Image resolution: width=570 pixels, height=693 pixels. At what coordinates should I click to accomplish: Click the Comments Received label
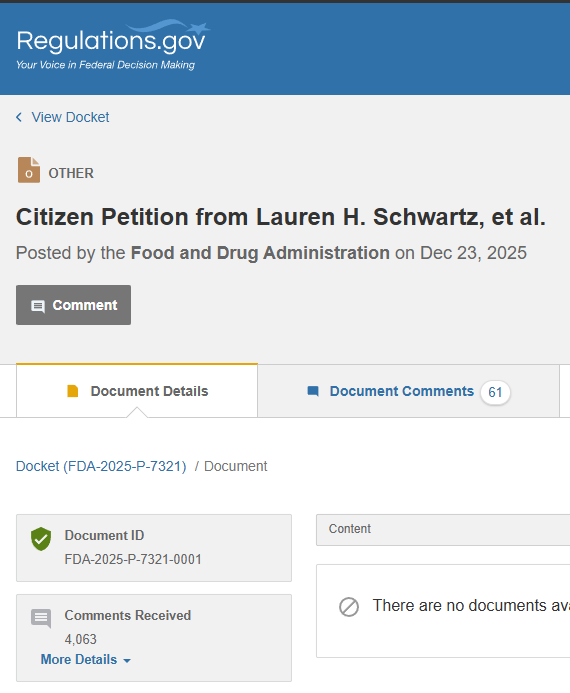pyautogui.click(x=128, y=615)
